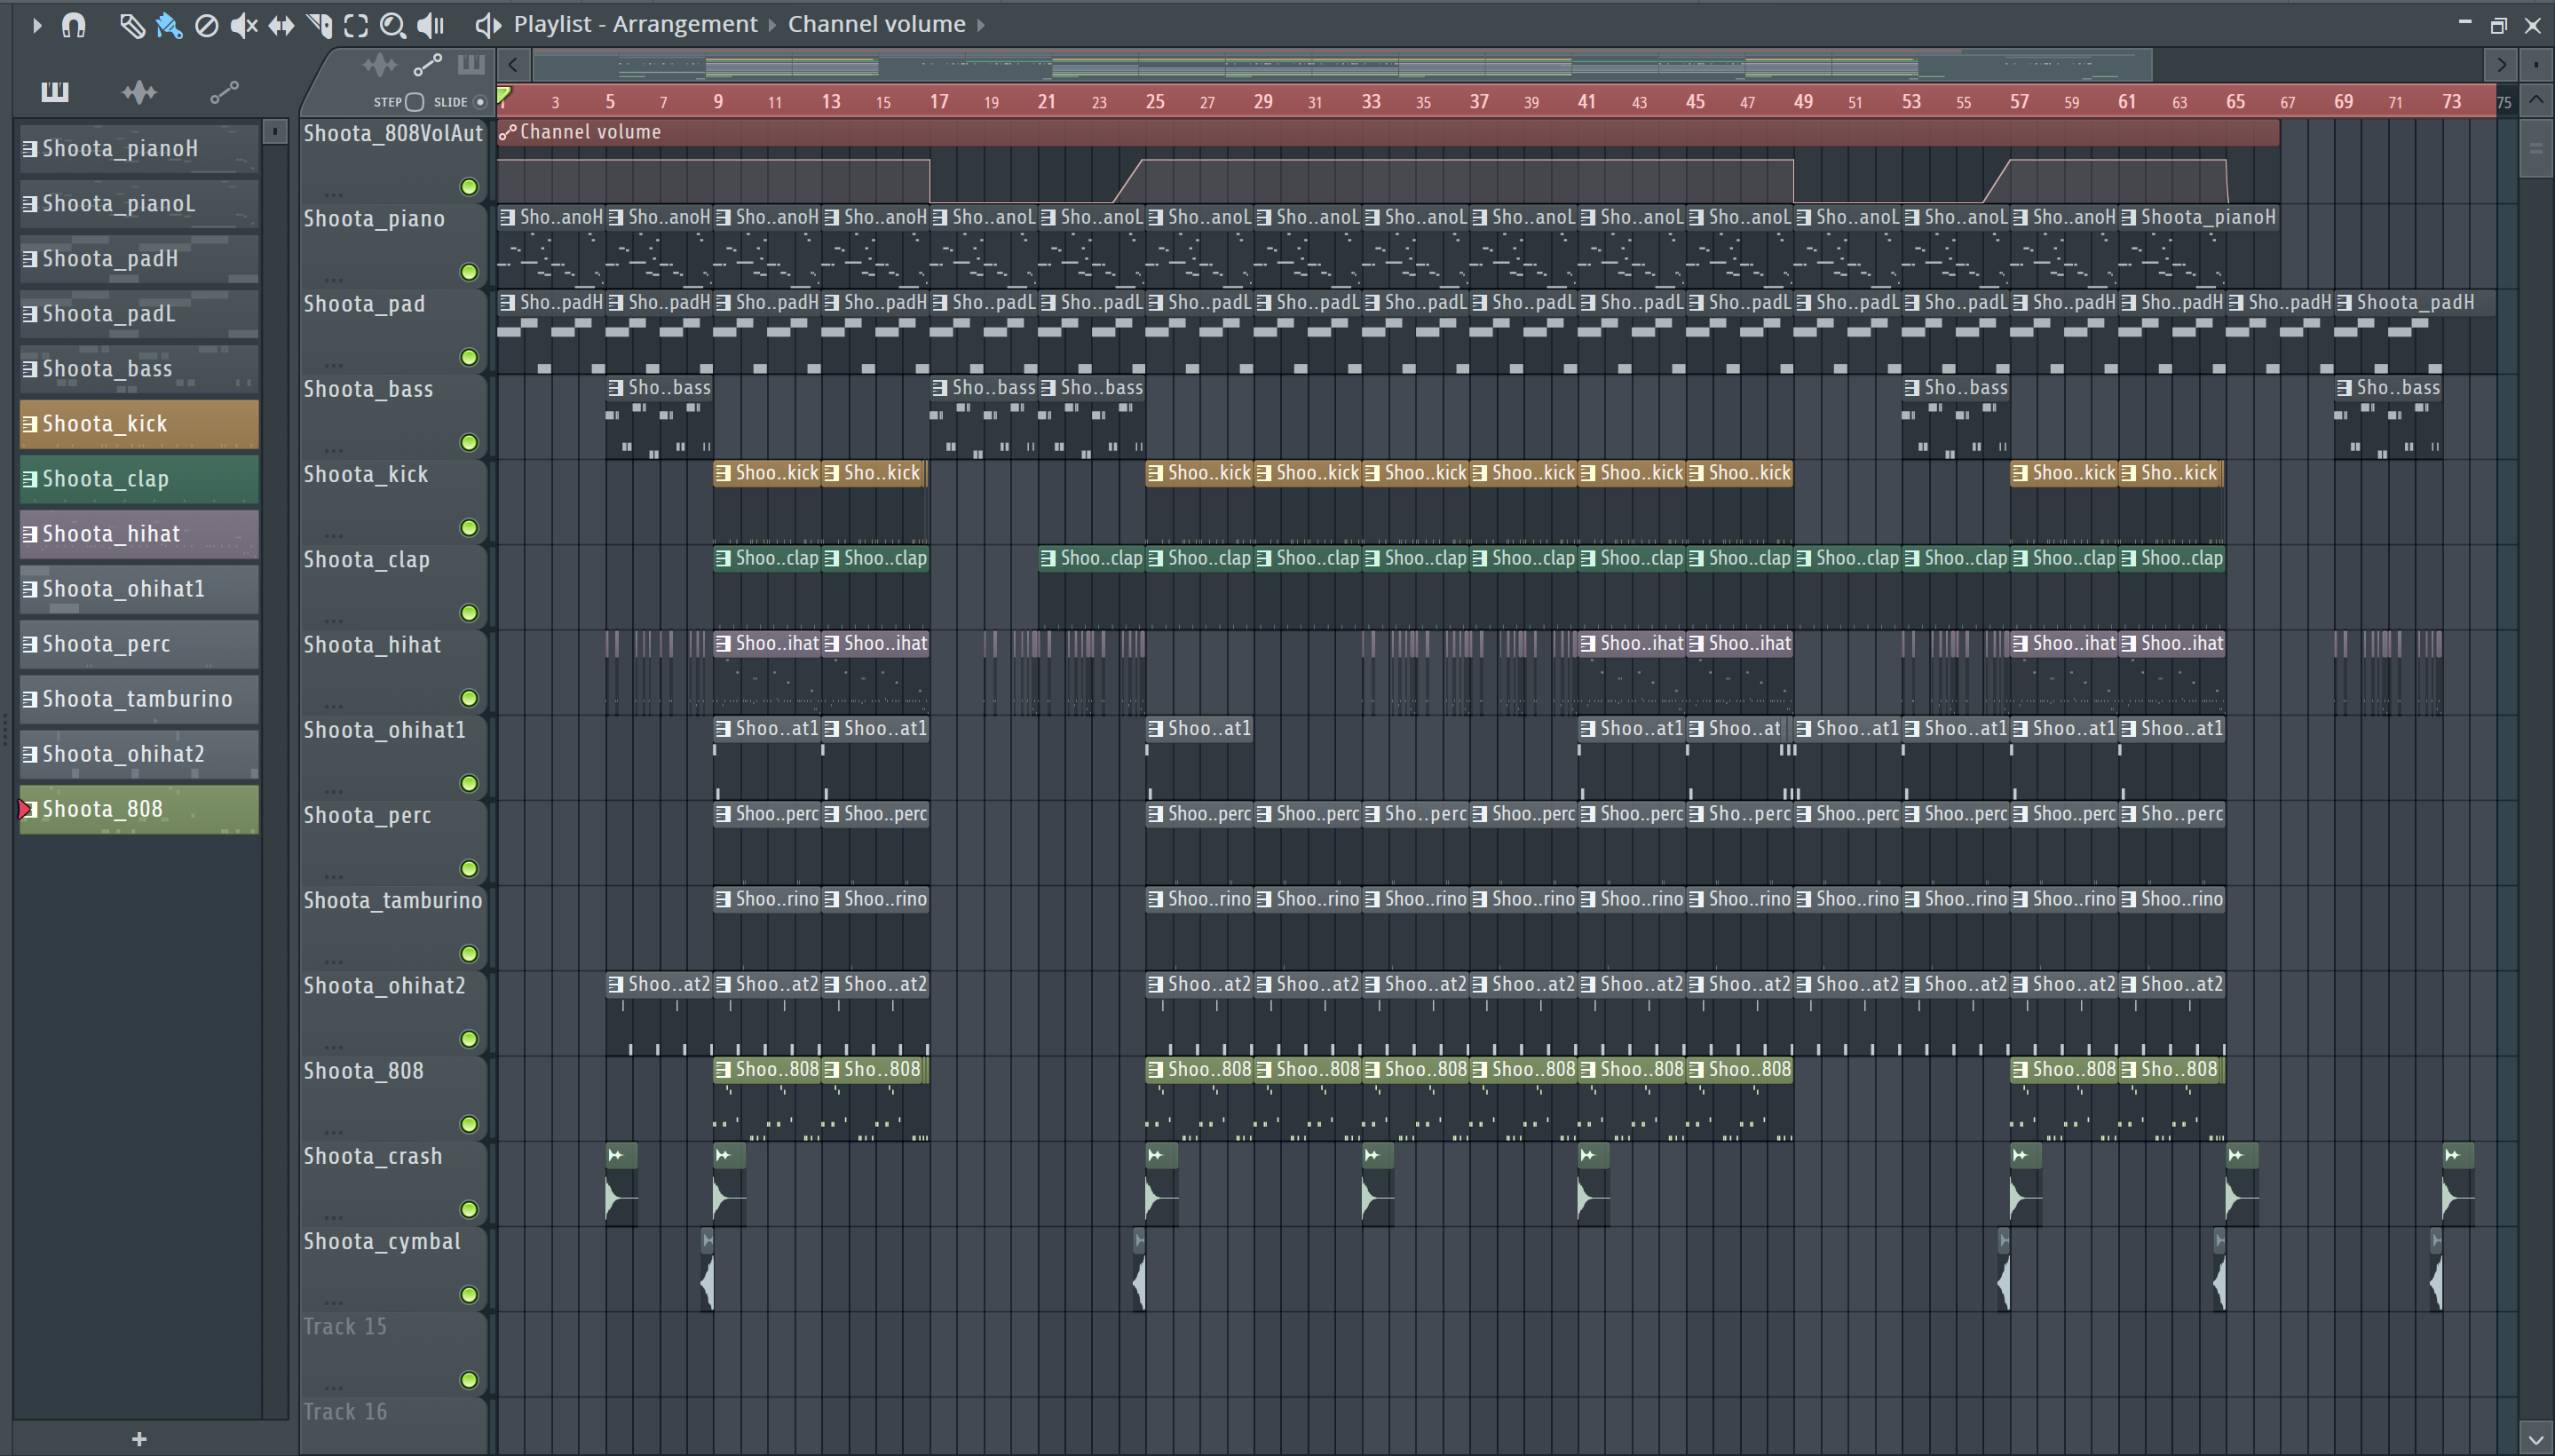Select the Paint brush tool
This screenshot has width=2555, height=1456.
click(x=169, y=25)
